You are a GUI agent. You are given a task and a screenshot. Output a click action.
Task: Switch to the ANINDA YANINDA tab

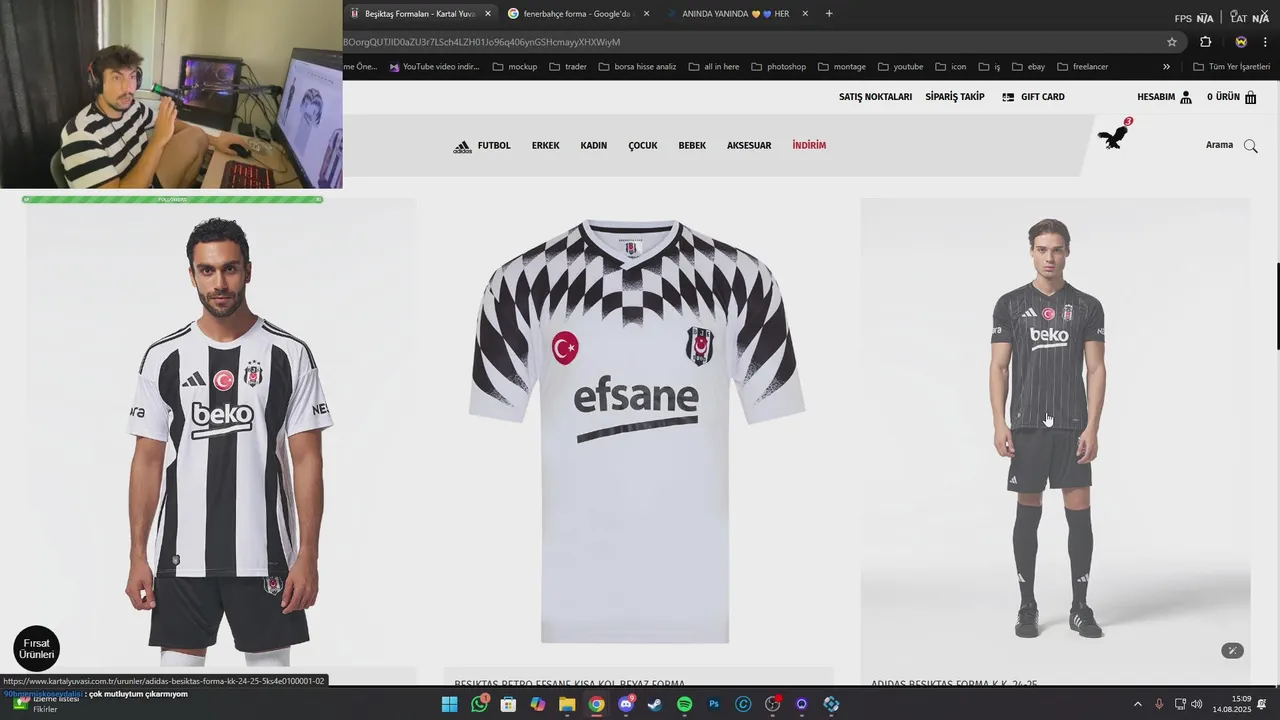[x=738, y=14]
